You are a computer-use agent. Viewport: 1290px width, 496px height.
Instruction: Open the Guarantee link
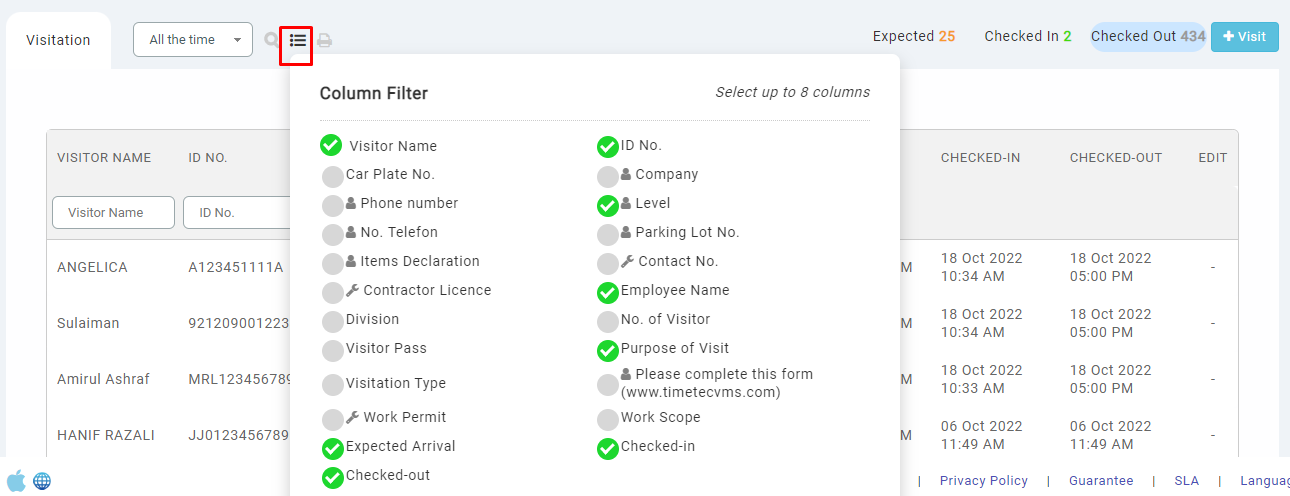[x=1101, y=481]
